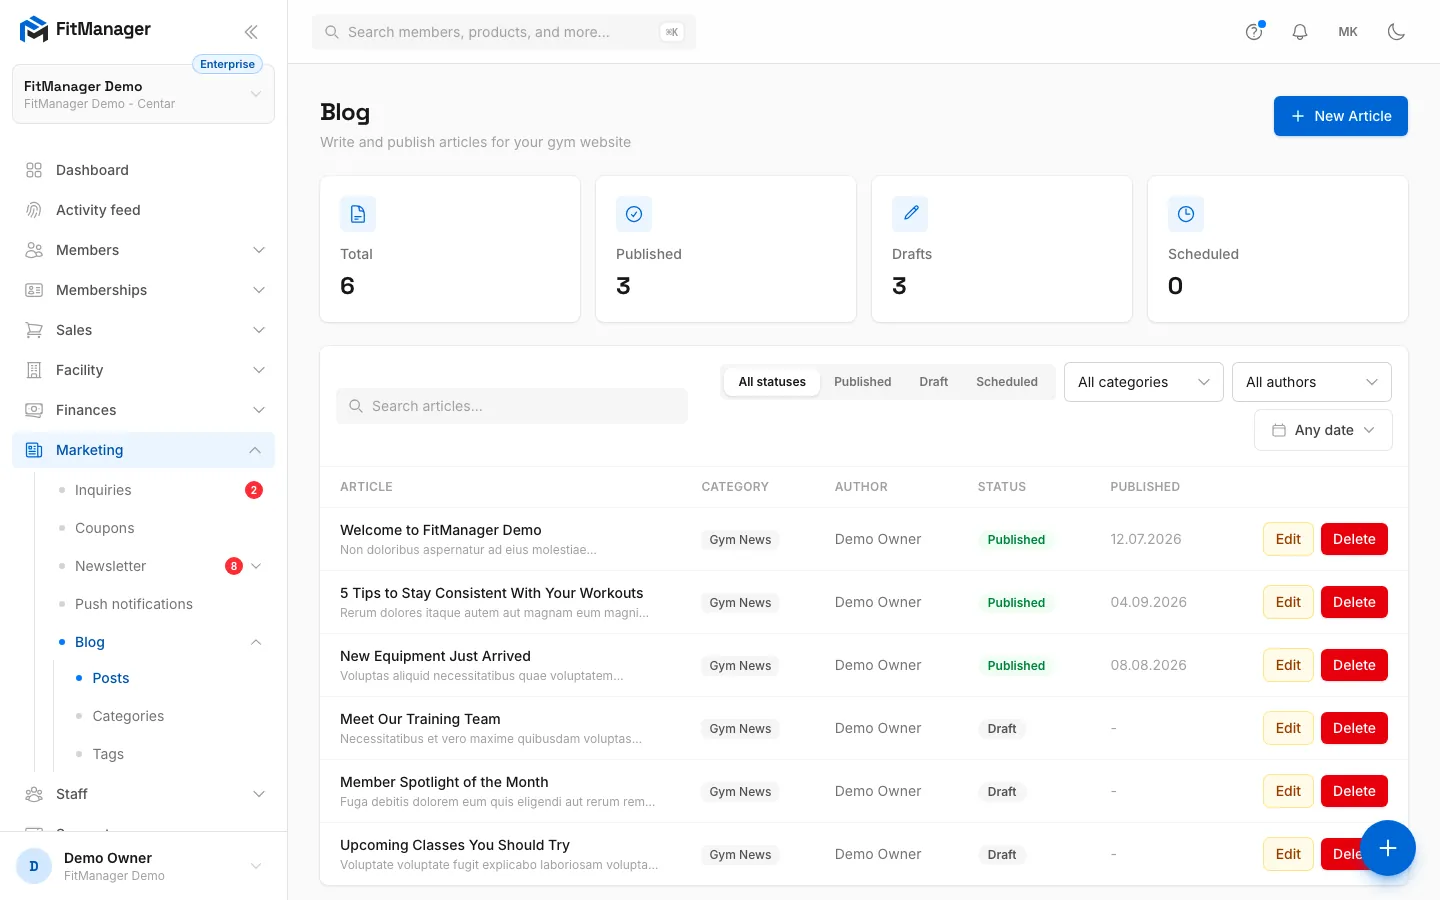Image resolution: width=1440 pixels, height=900 pixels.
Task: Expand the Members submenu chevron
Action: click(259, 250)
